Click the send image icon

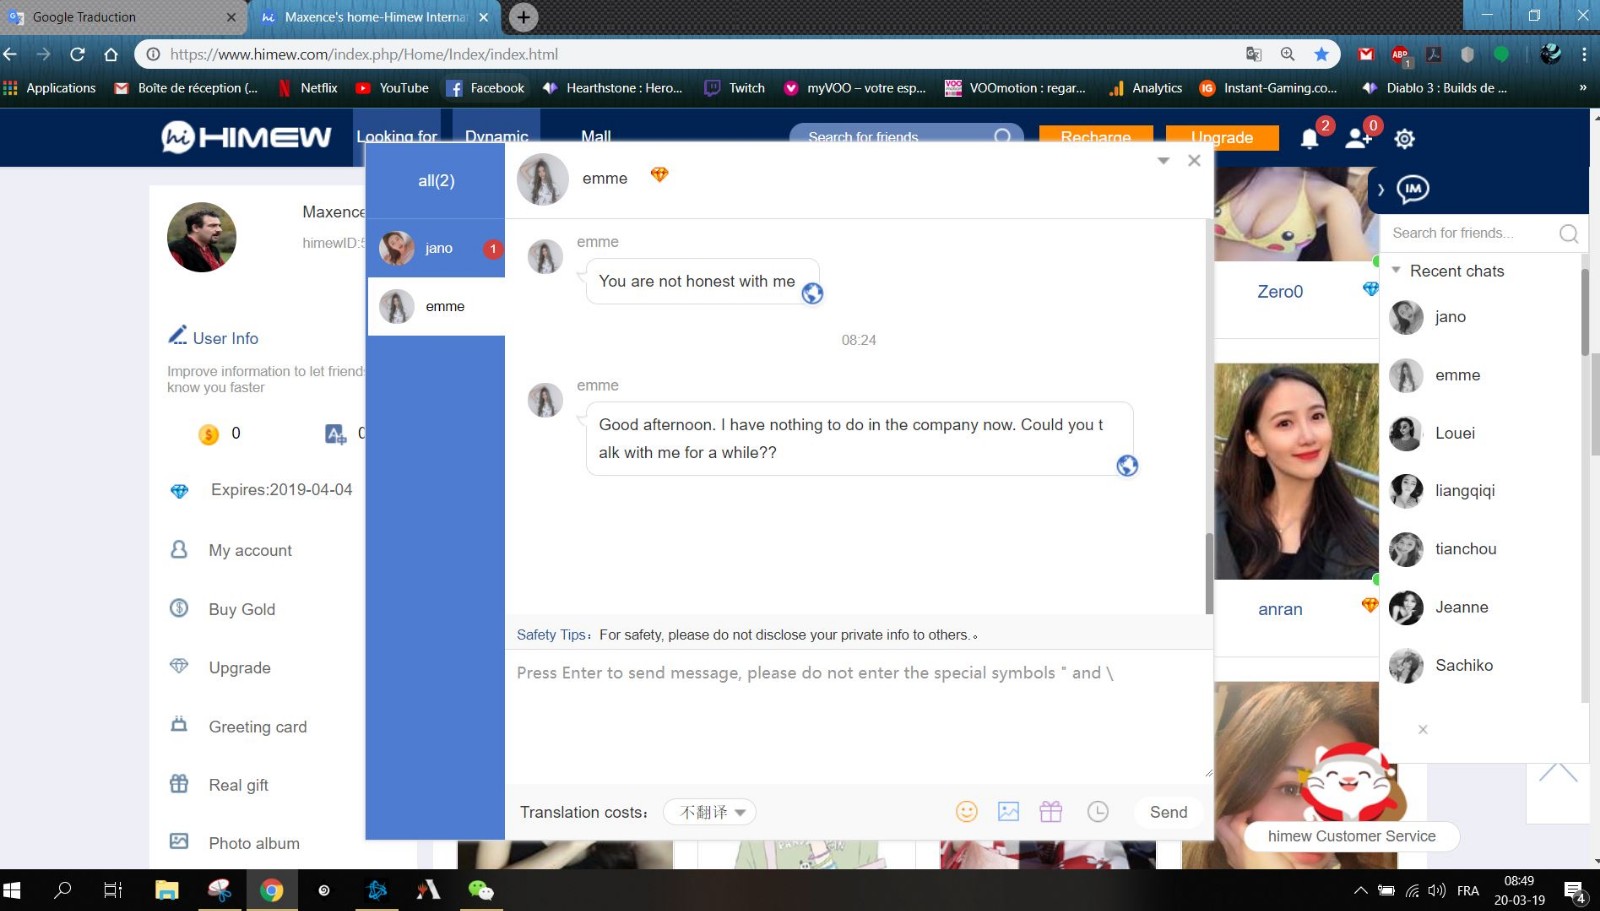[1008, 812]
